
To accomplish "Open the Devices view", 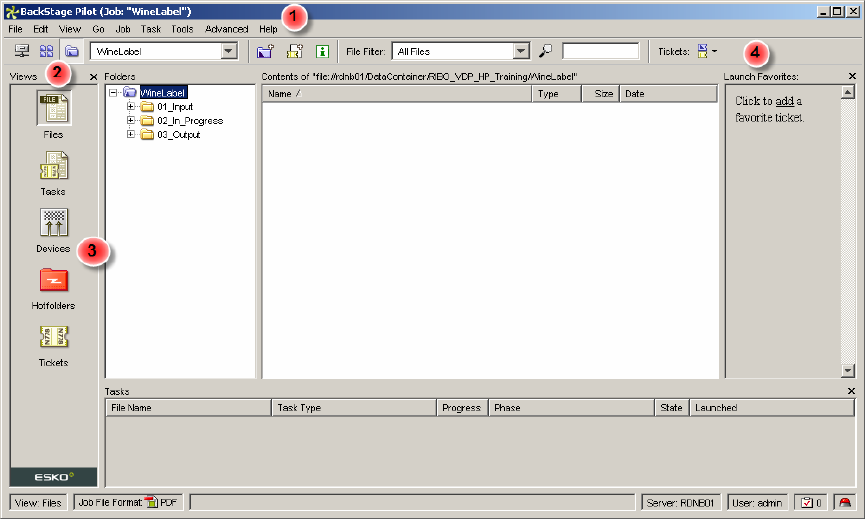I will [54, 222].
